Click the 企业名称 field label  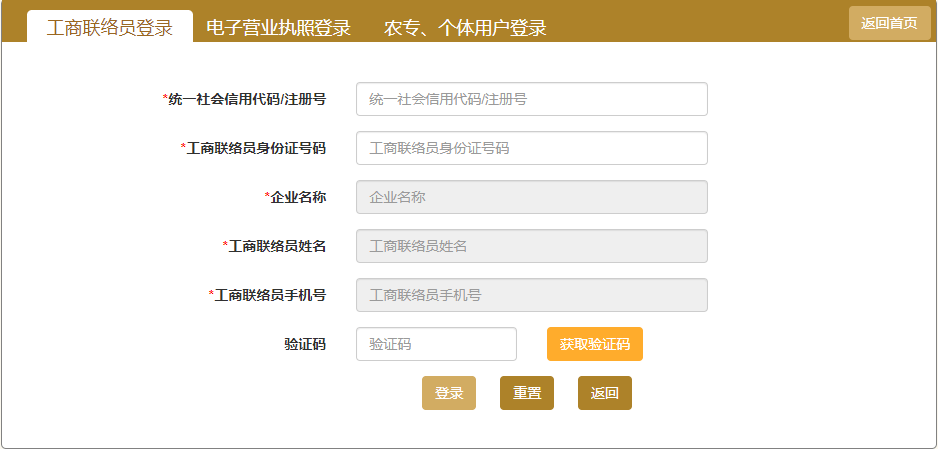pos(297,197)
